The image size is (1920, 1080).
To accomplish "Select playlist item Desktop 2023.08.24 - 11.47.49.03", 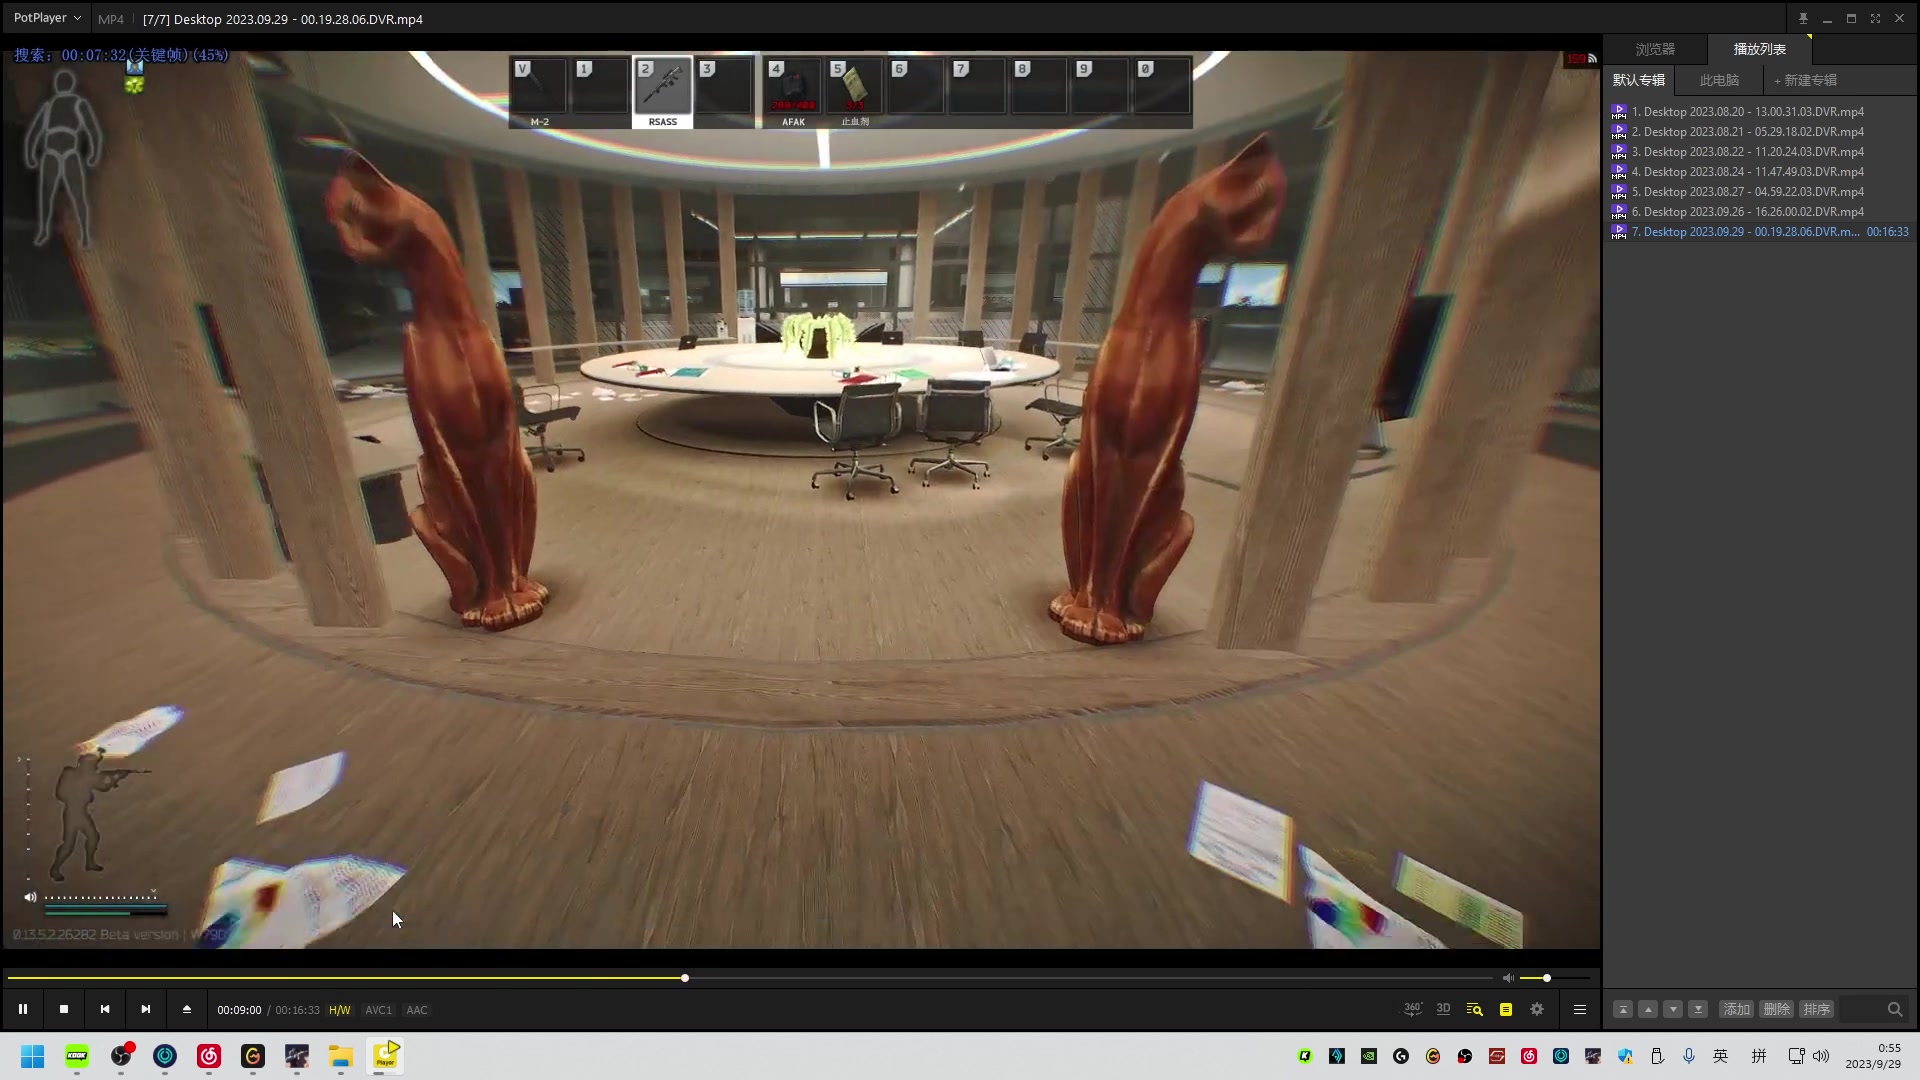I will (1760, 172).
